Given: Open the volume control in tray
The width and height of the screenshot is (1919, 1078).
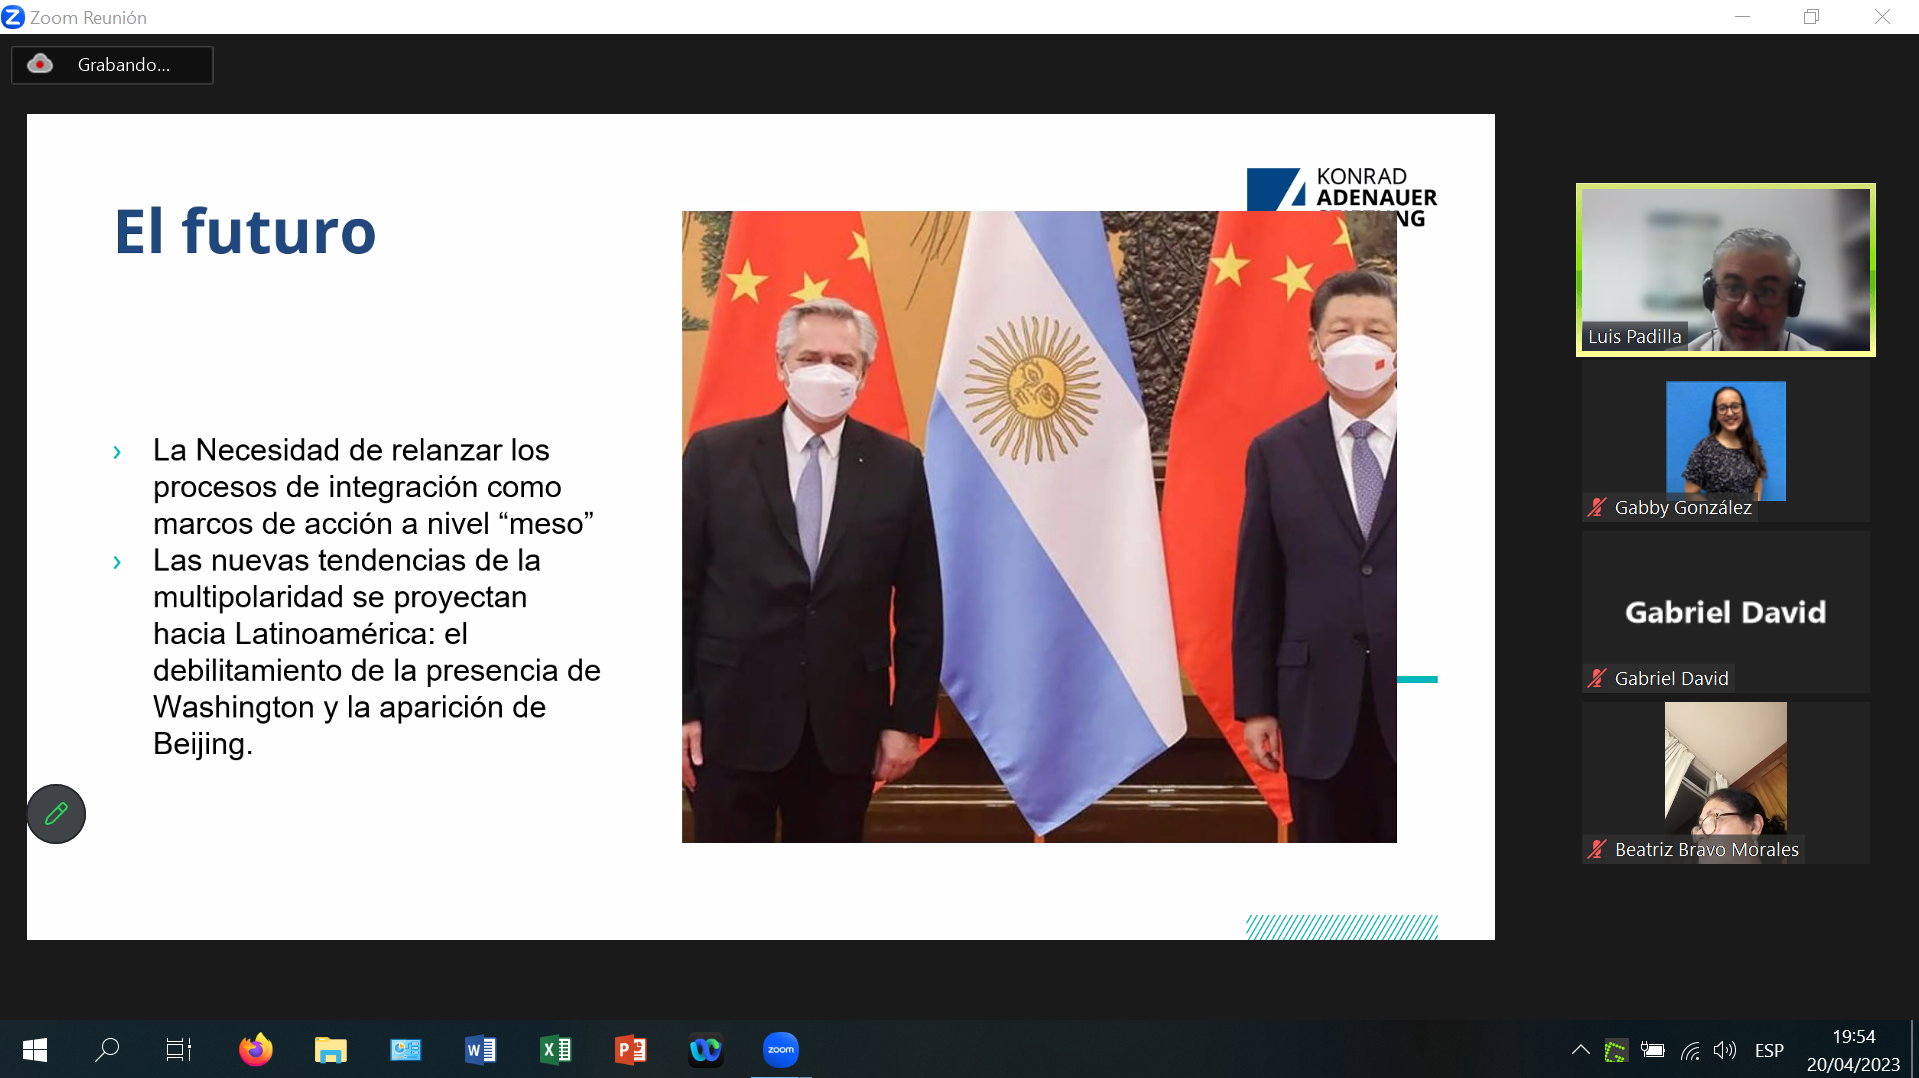Looking at the screenshot, I should (x=1724, y=1050).
